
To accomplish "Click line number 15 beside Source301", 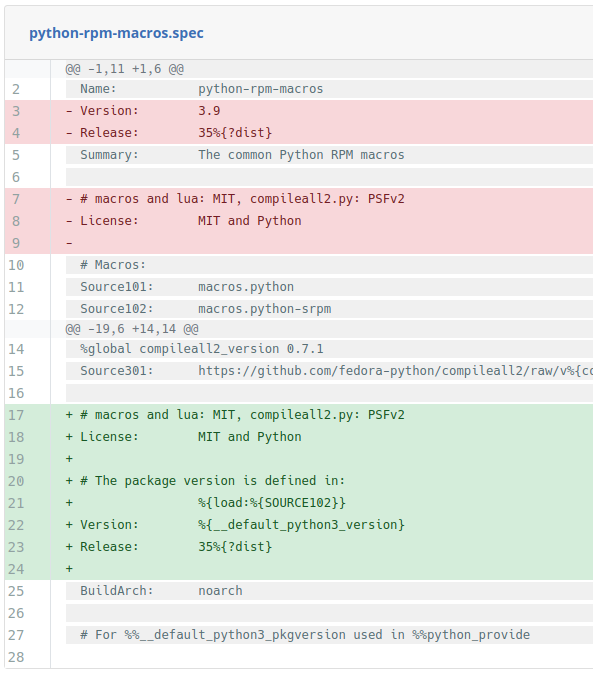I will point(16,371).
